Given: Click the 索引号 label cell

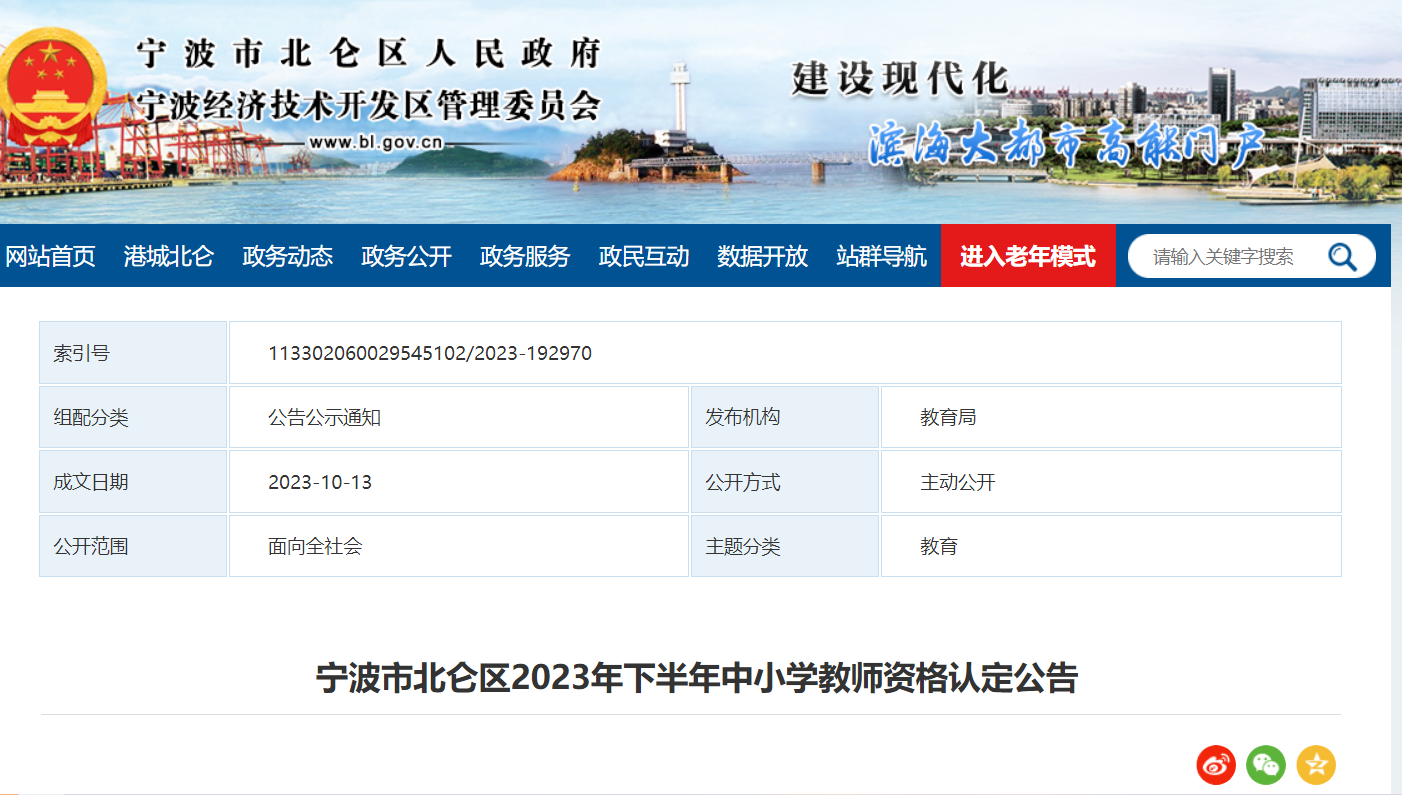Looking at the screenshot, I should pyautogui.click(x=133, y=353).
